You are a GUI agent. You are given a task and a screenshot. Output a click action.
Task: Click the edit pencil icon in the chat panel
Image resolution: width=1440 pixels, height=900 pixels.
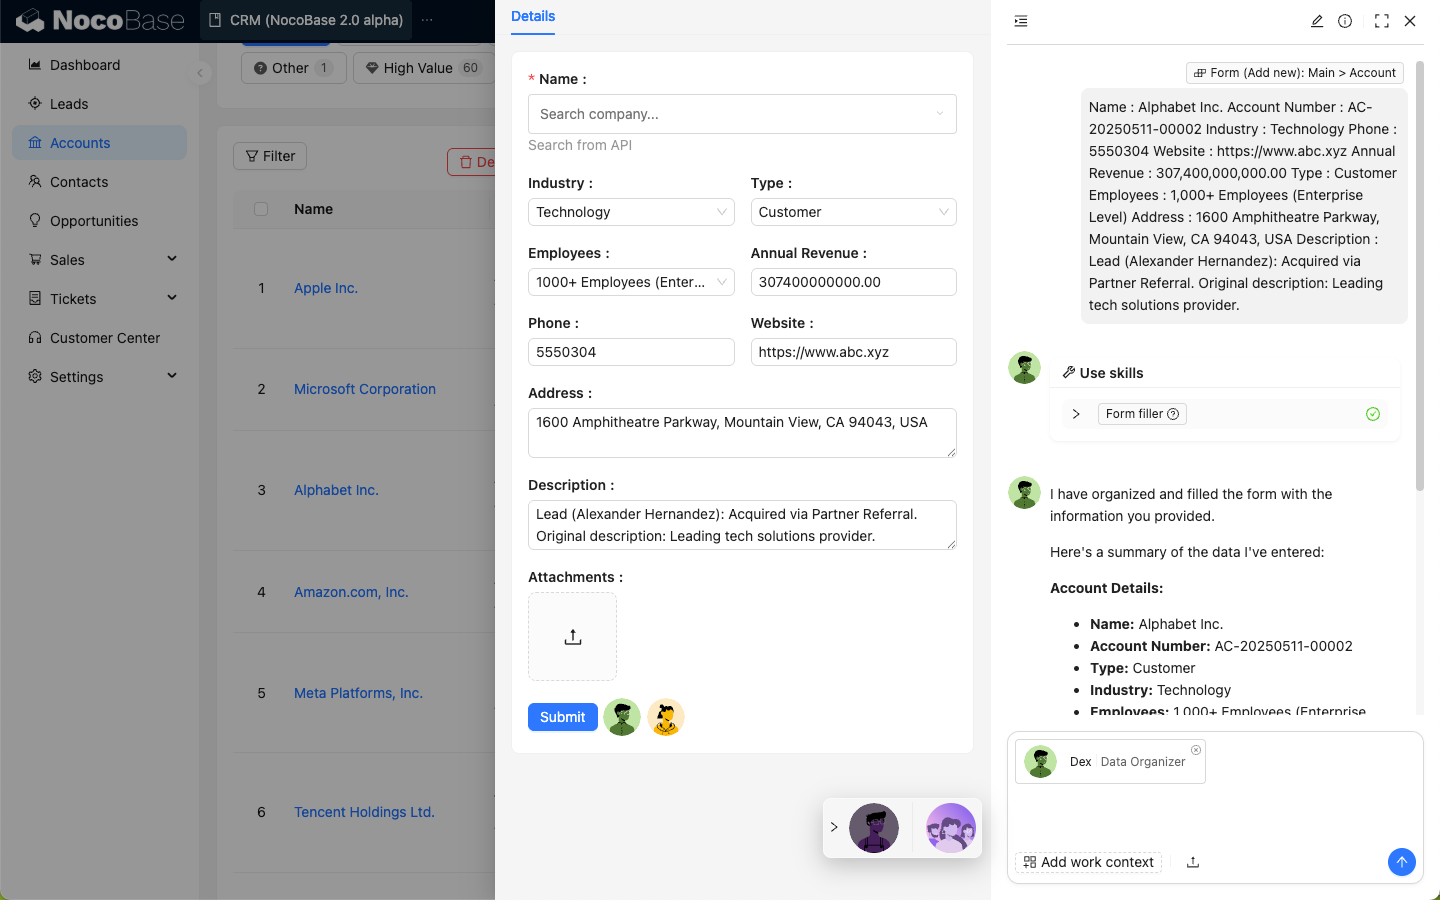(x=1317, y=21)
